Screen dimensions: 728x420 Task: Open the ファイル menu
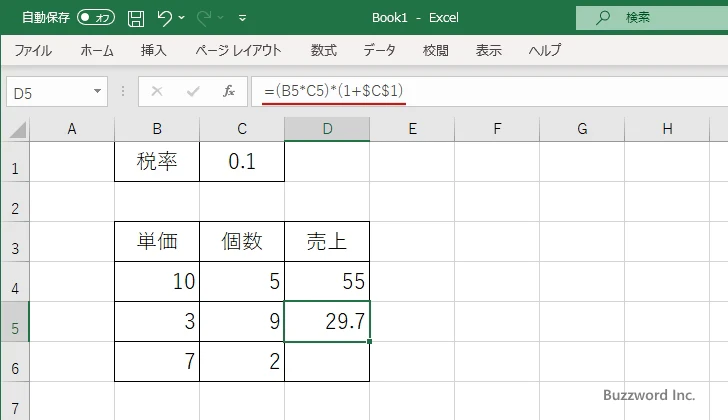pyautogui.click(x=33, y=50)
